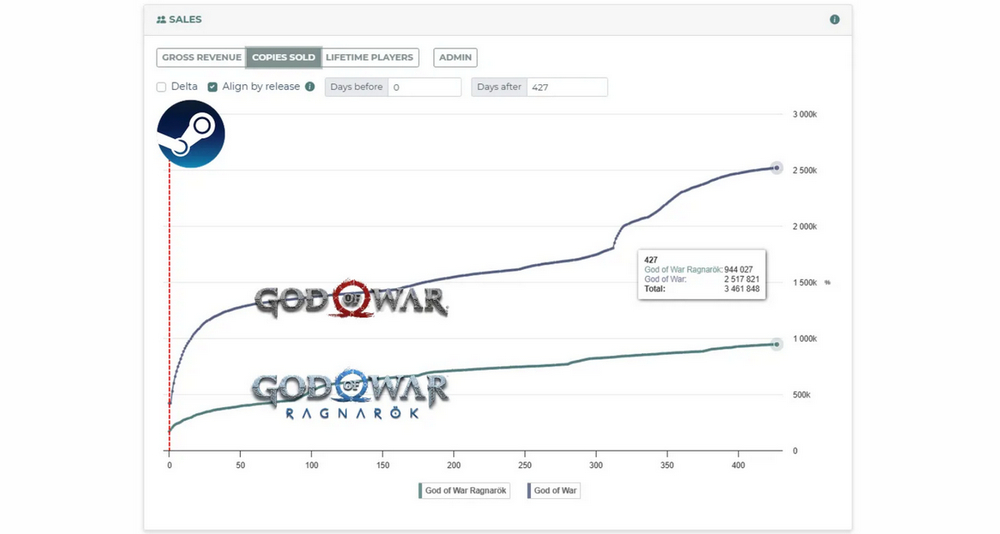Click the God of War Ragnarök logo

tap(350, 393)
